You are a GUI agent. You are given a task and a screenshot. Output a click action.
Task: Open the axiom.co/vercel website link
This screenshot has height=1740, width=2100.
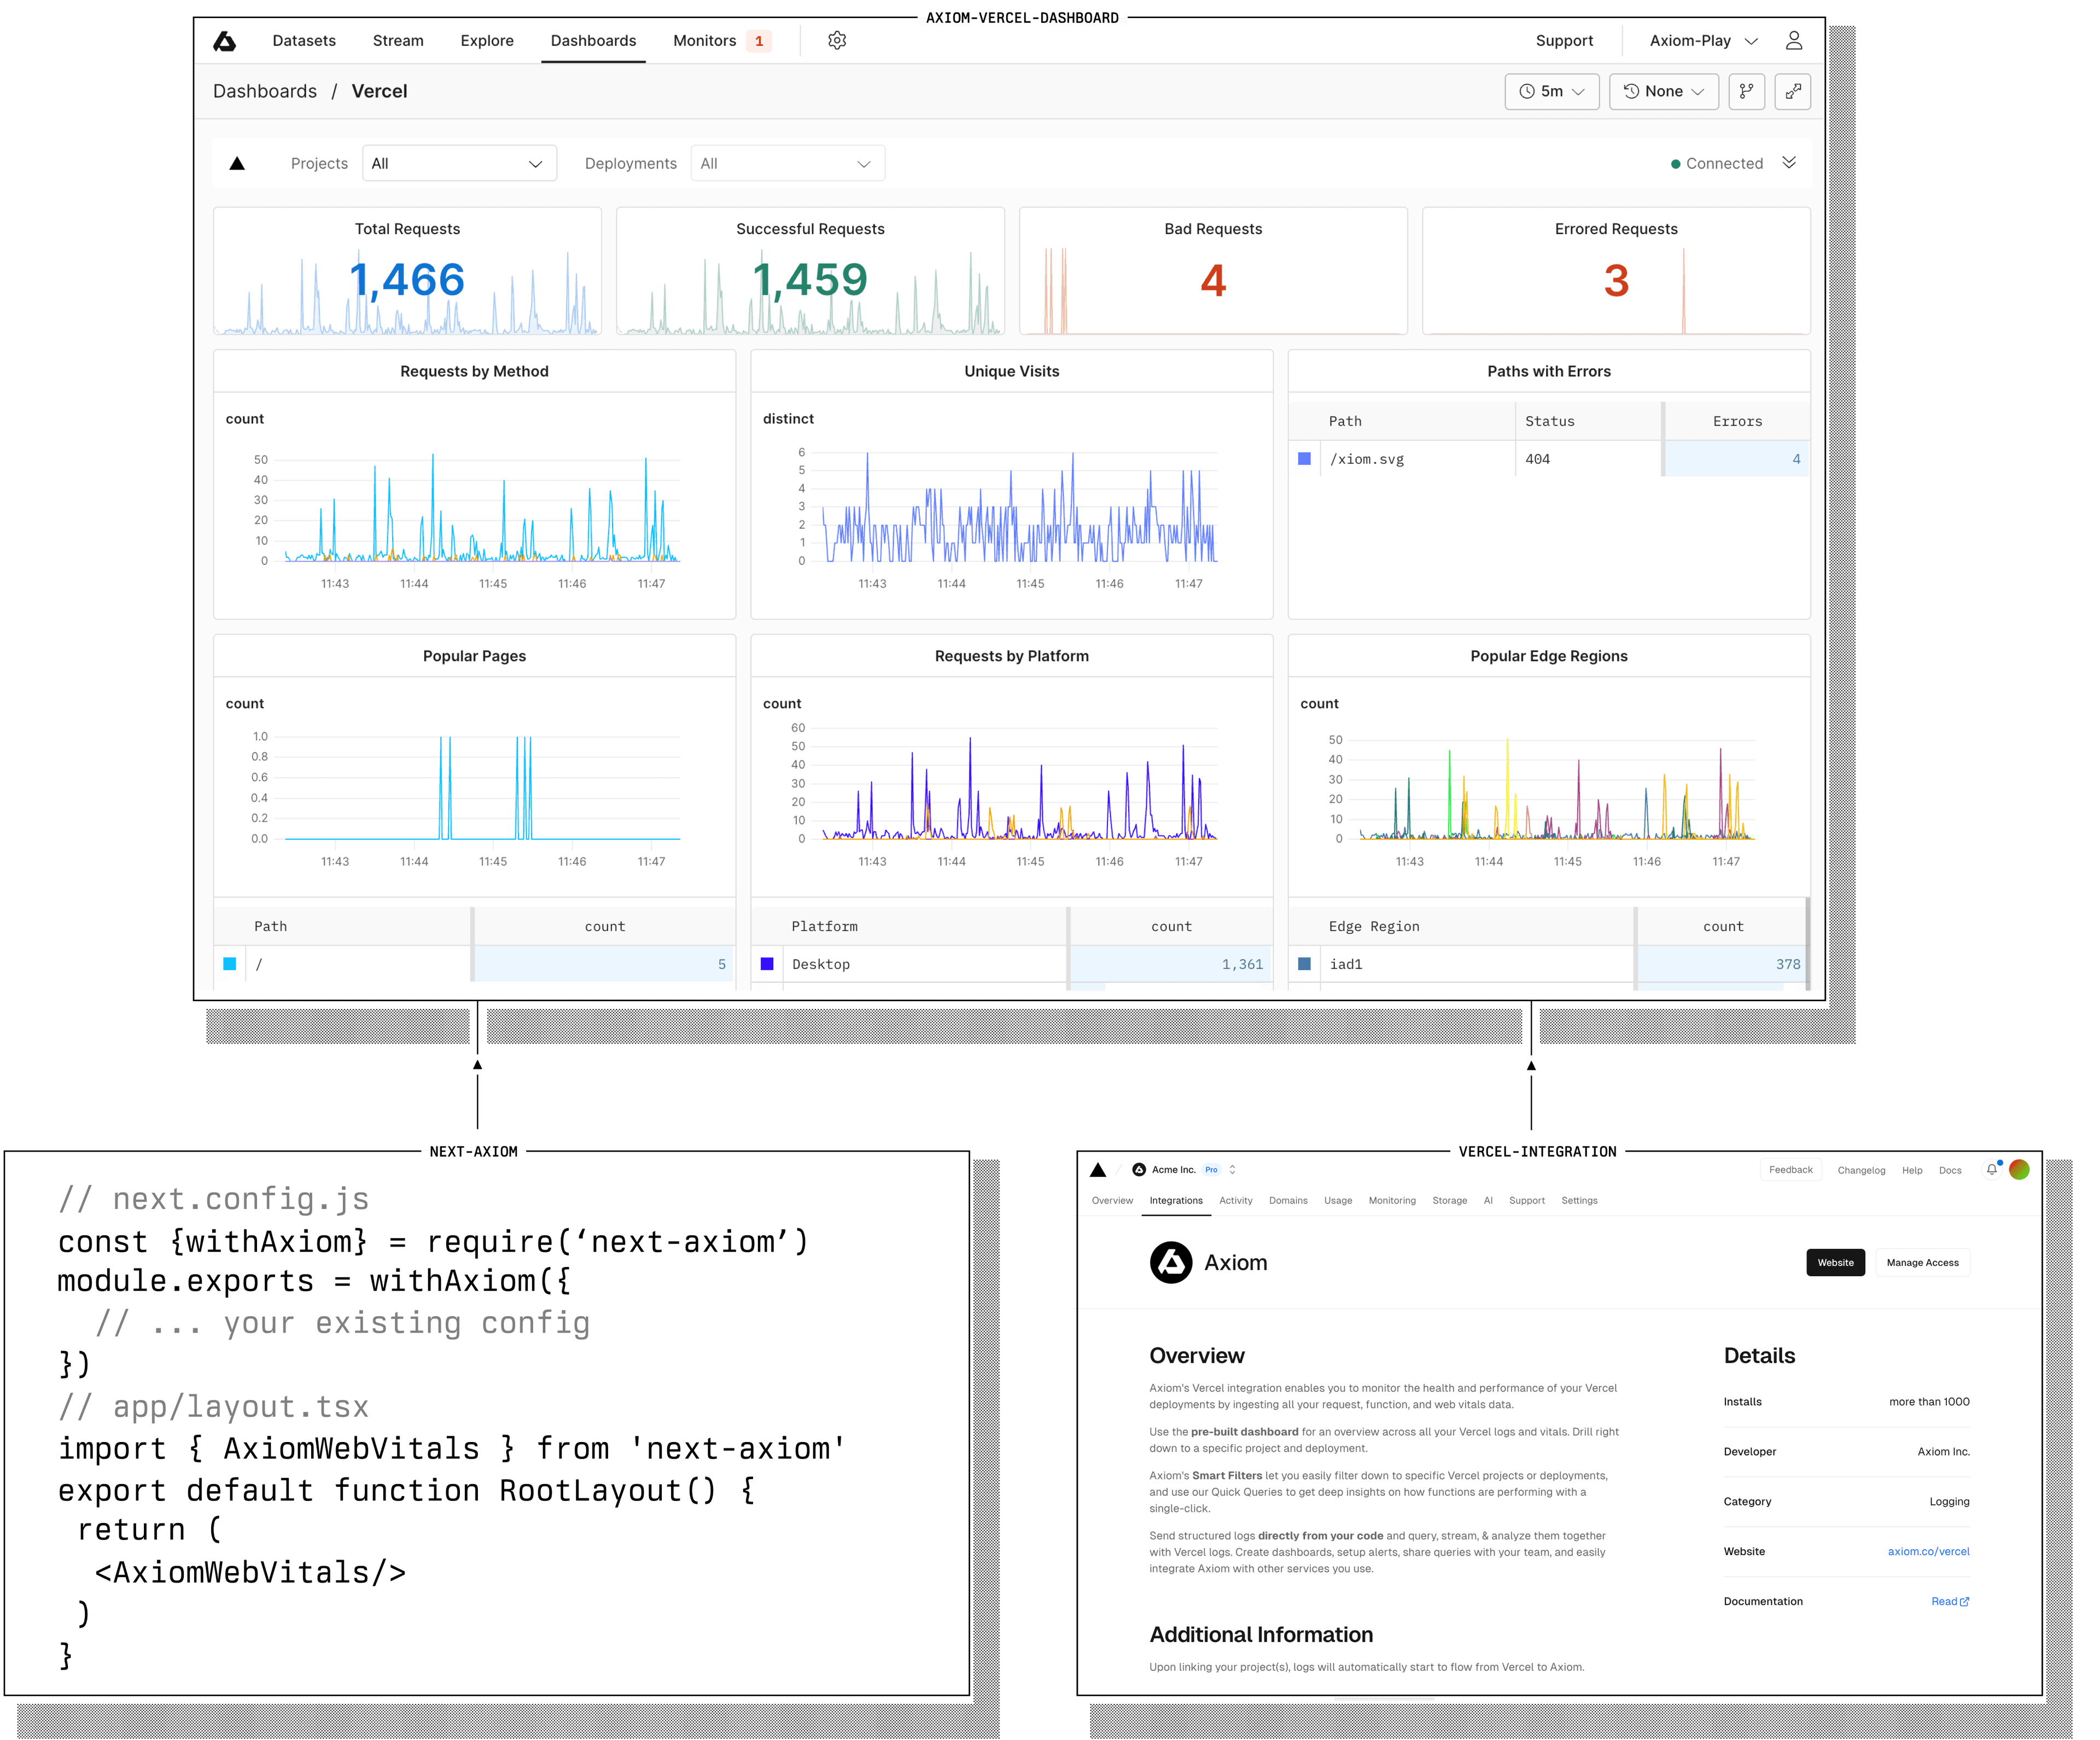coord(1927,1551)
